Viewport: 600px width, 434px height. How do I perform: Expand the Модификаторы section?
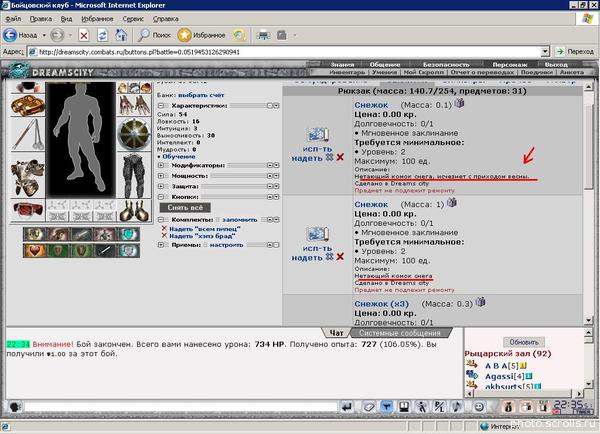pos(161,165)
